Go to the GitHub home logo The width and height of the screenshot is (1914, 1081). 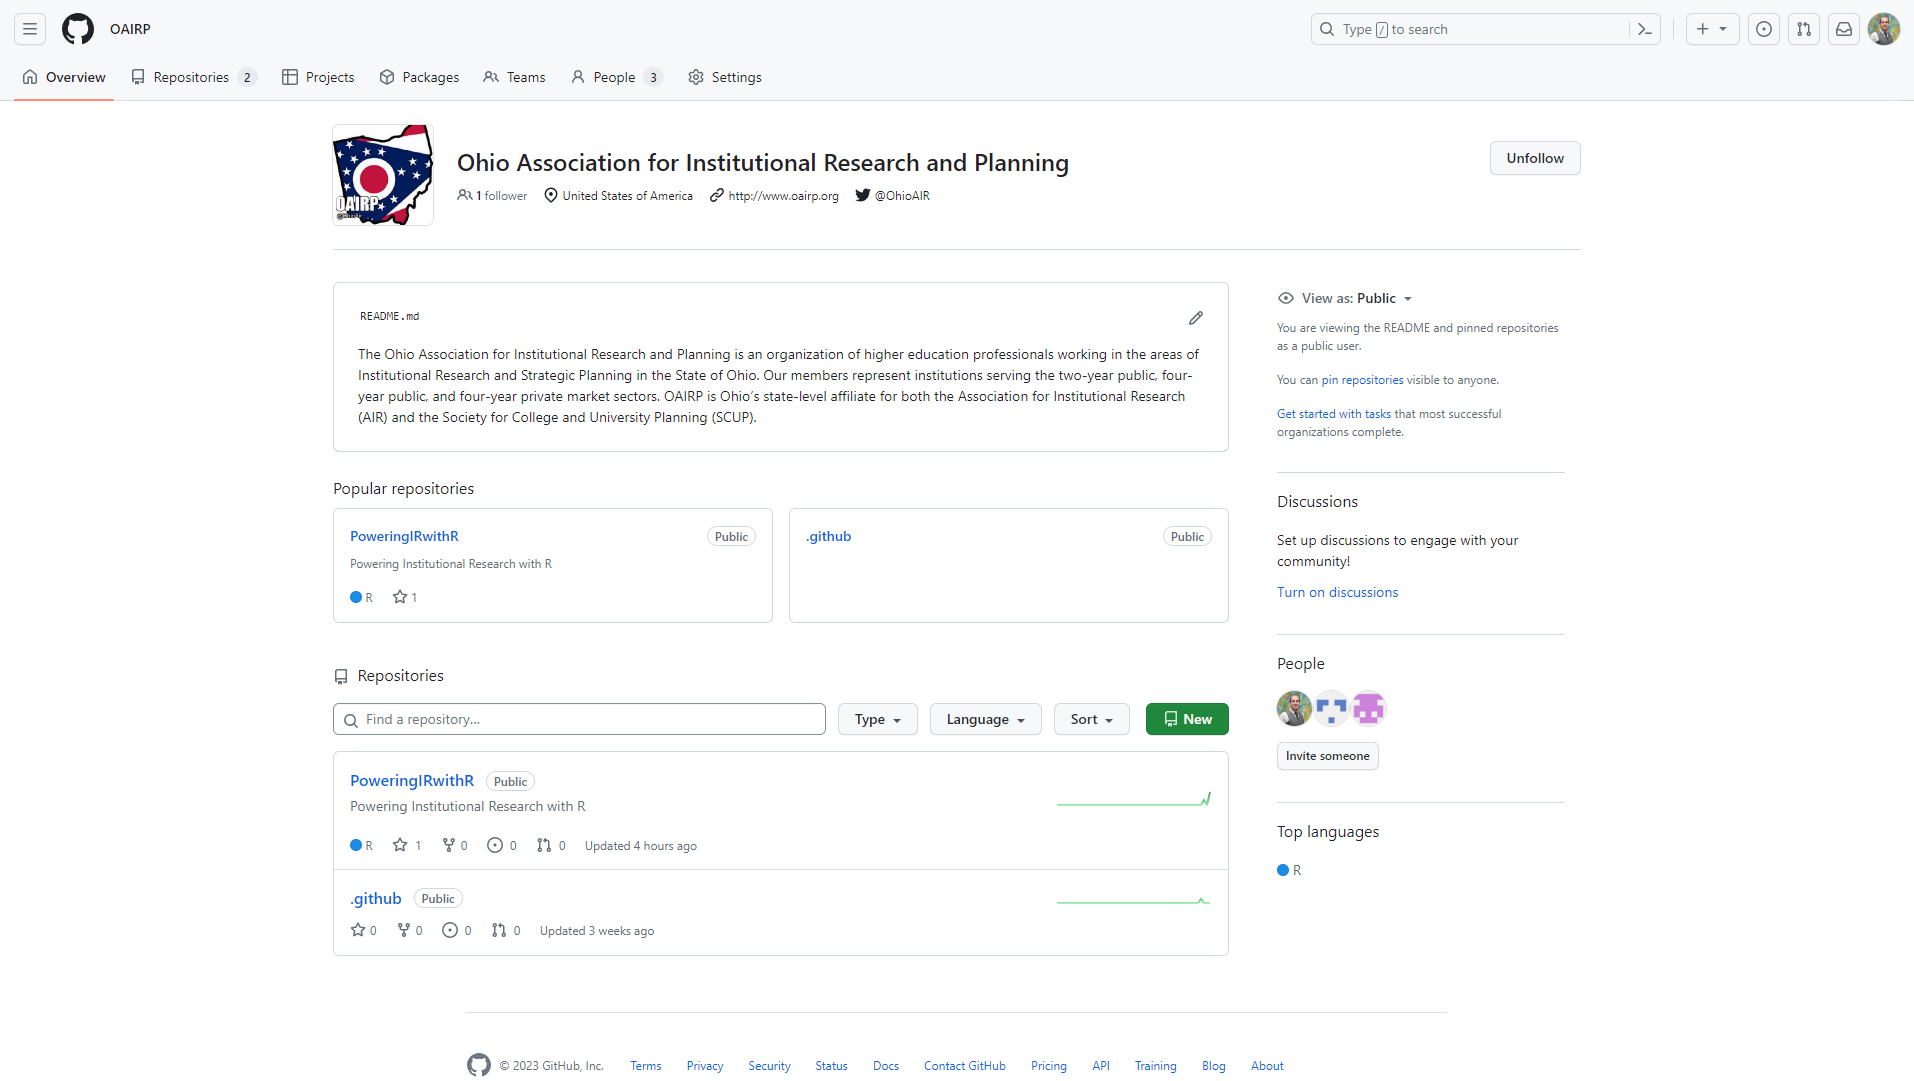pyautogui.click(x=78, y=29)
